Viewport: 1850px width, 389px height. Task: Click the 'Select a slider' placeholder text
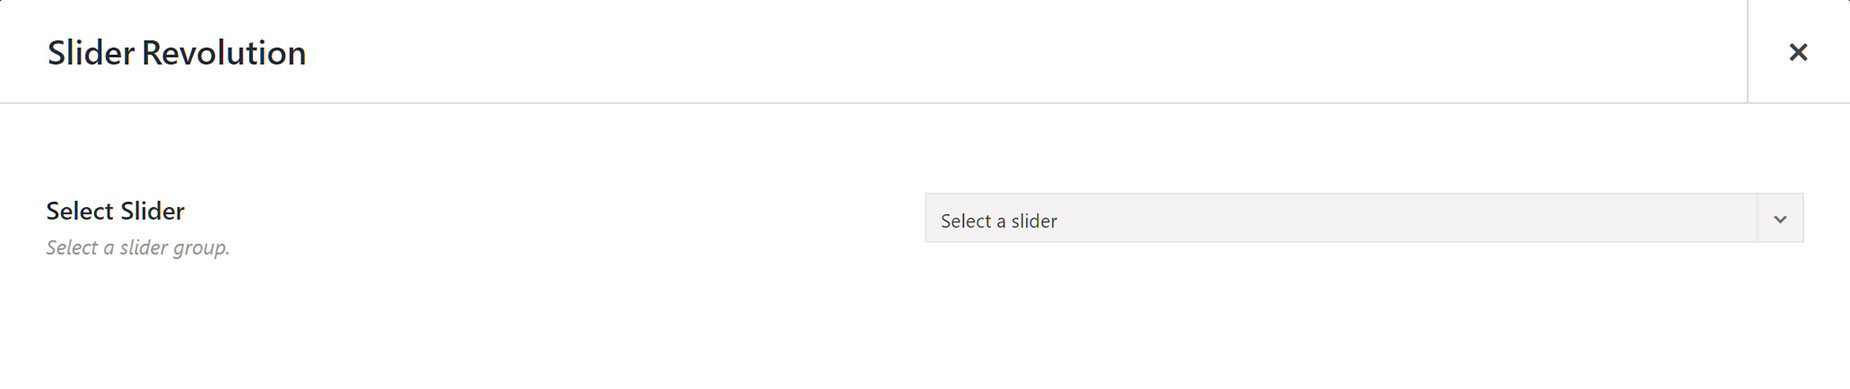click(x=999, y=221)
